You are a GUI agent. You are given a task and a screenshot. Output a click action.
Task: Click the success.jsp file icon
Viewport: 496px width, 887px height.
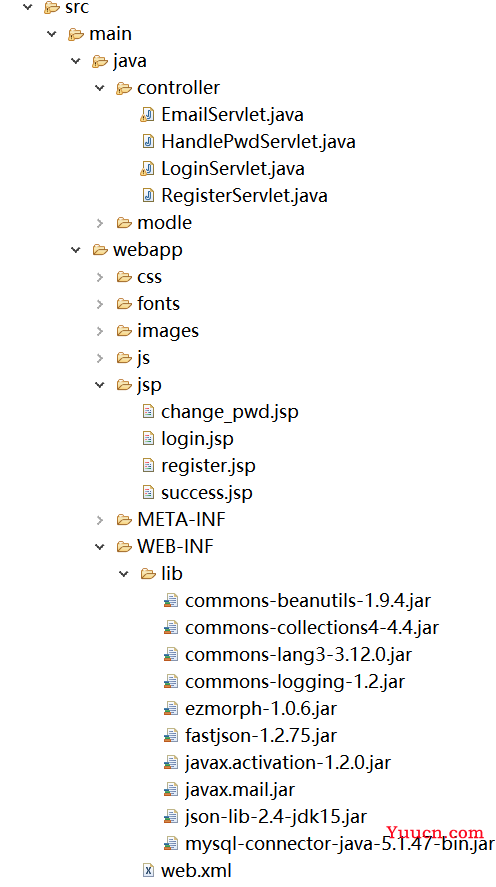point(148,493)
